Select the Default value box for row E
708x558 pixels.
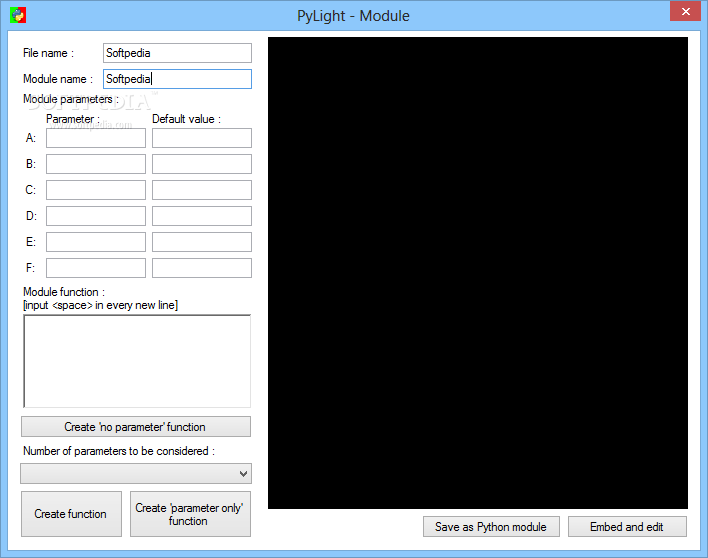(202, 242)
